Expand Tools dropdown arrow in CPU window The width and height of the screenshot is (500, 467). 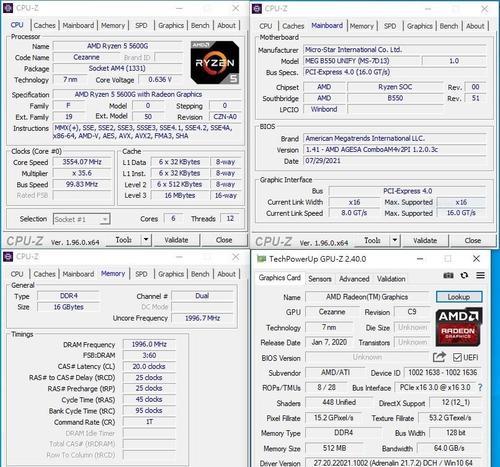(146, 239)
